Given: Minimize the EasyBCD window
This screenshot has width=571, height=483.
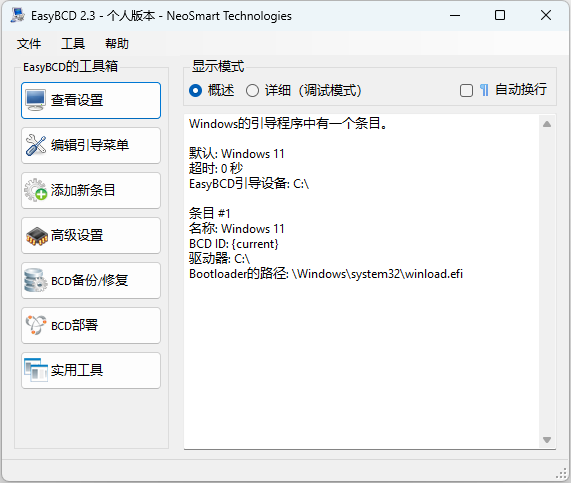Looking at the screenshot, I should (455, 15).
